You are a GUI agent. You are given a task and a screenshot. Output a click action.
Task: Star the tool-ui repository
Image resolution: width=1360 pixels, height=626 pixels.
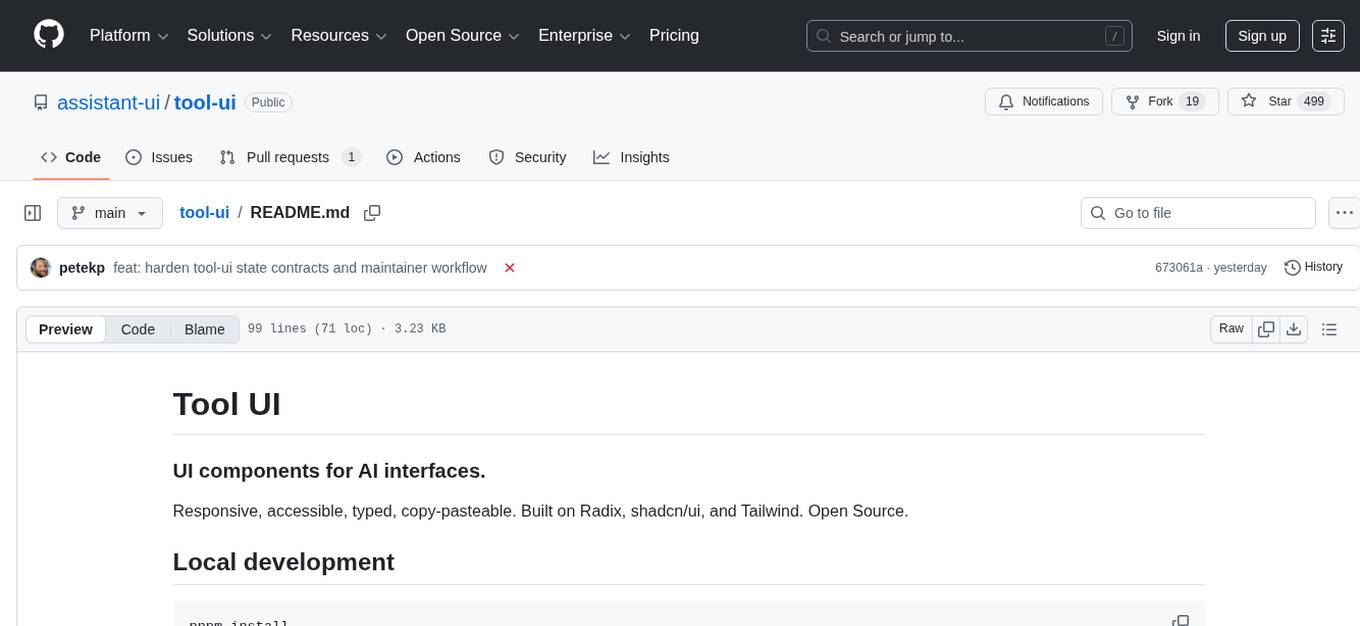click(x=1280, y=101)
